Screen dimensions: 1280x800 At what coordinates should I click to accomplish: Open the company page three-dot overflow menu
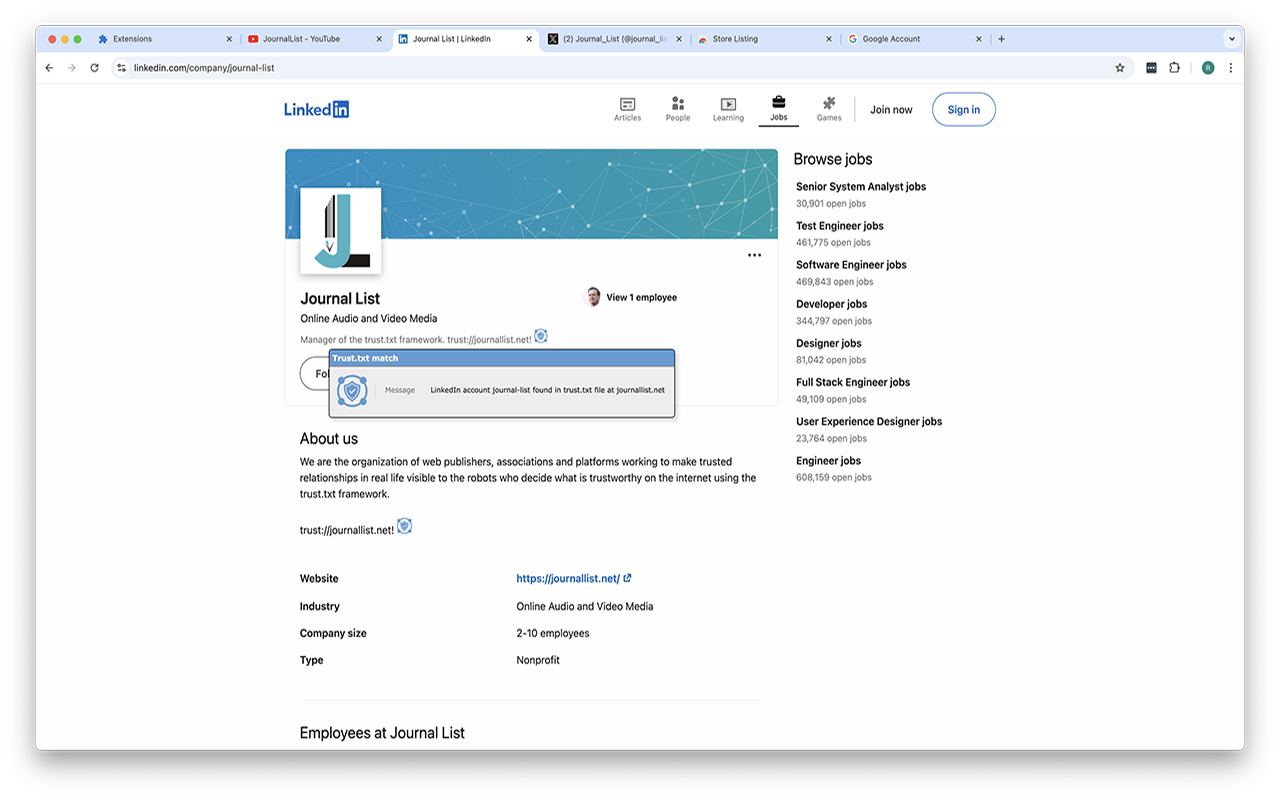point(754,255)
